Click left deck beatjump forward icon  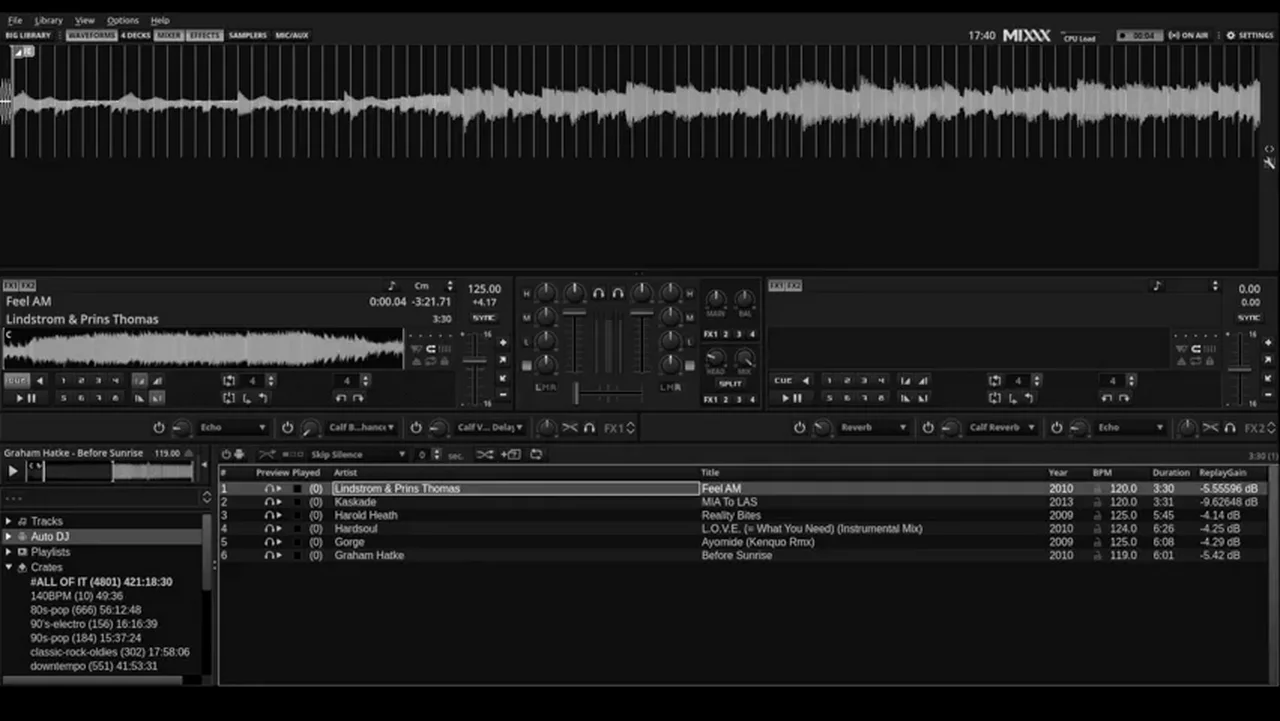(x=358, y=398)
